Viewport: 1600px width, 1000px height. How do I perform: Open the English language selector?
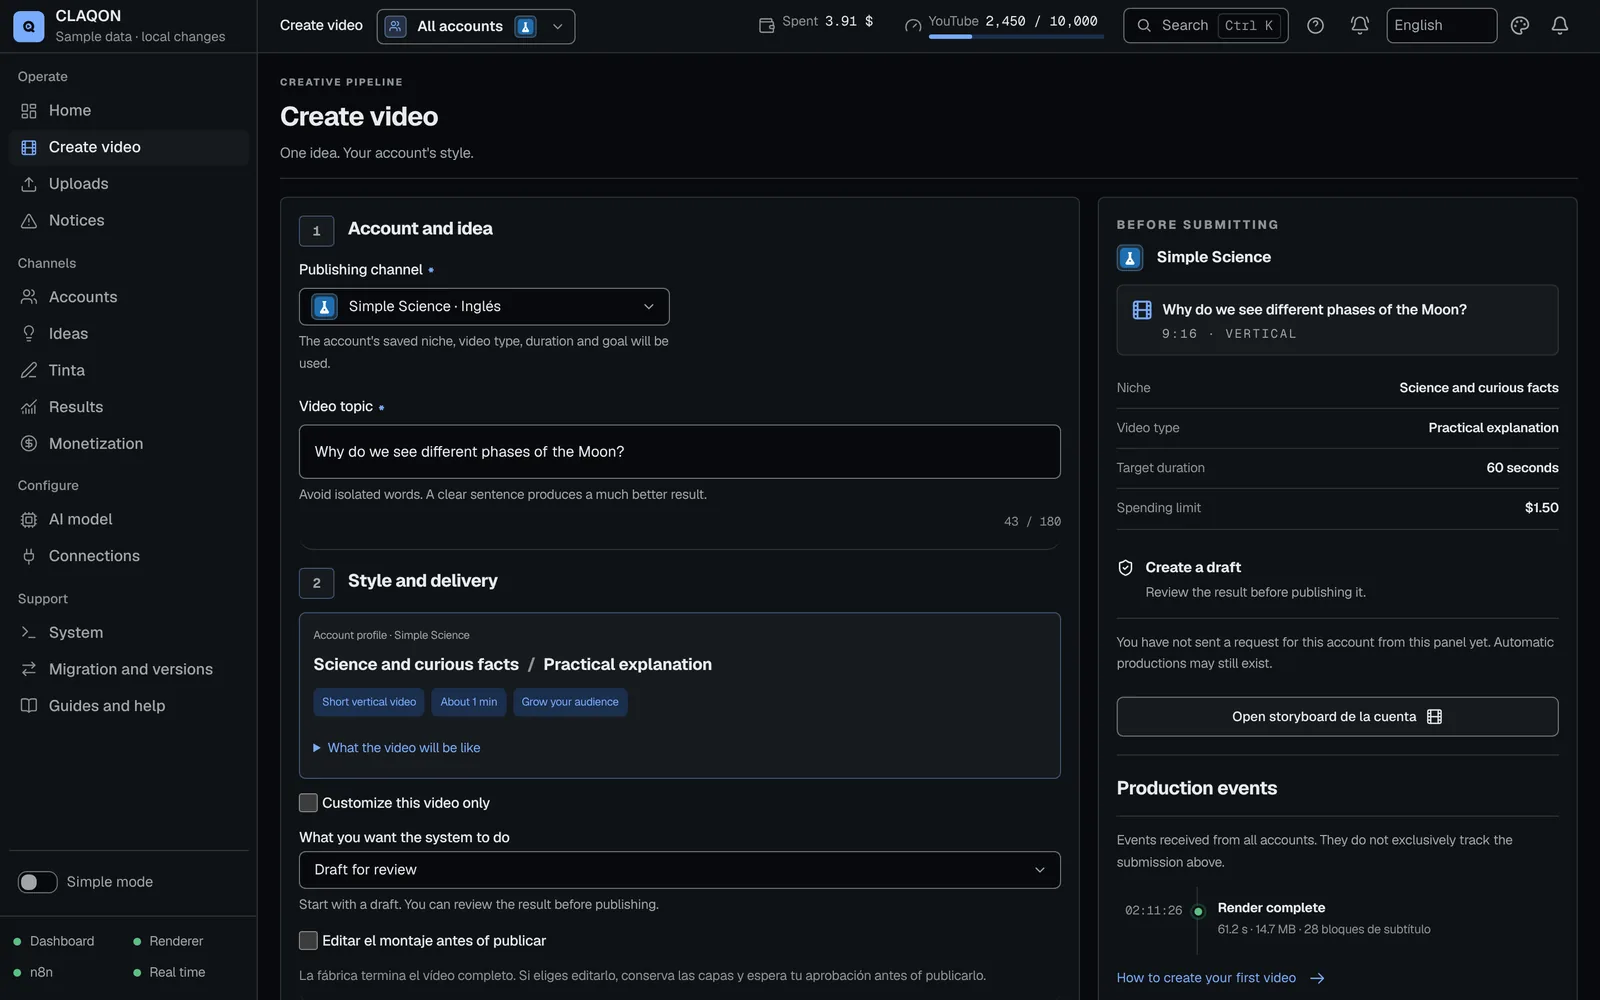click(x=1441, y=26)
